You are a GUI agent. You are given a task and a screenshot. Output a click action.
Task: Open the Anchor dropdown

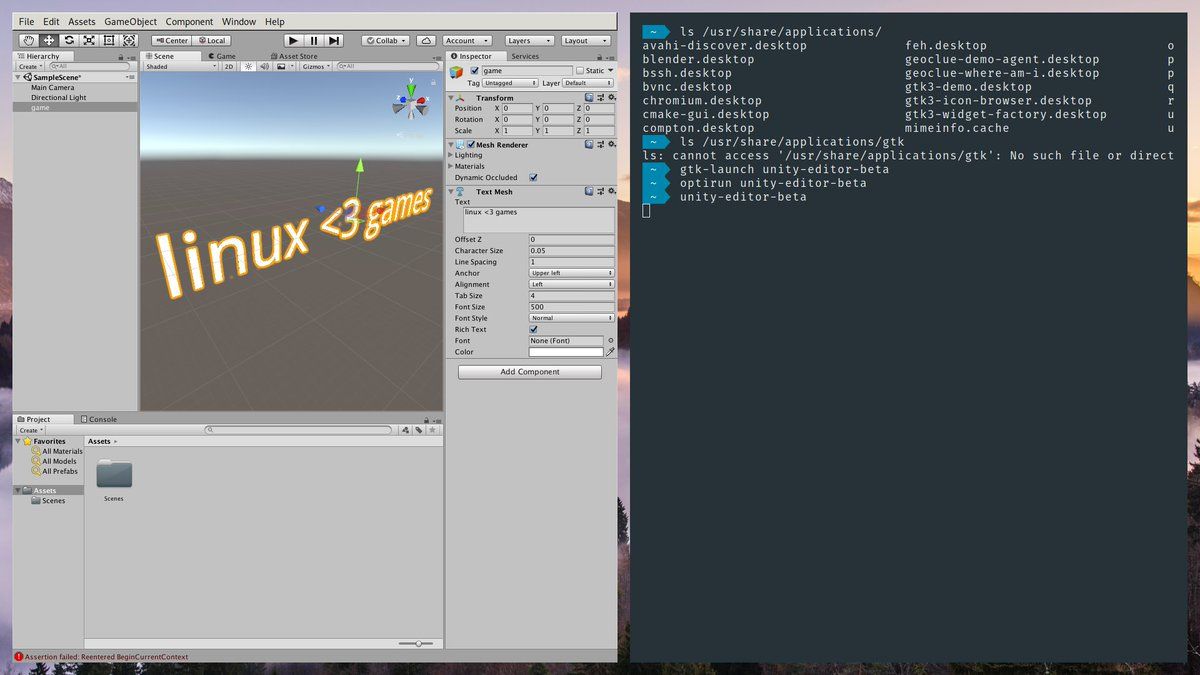click(x=571, y=273)
